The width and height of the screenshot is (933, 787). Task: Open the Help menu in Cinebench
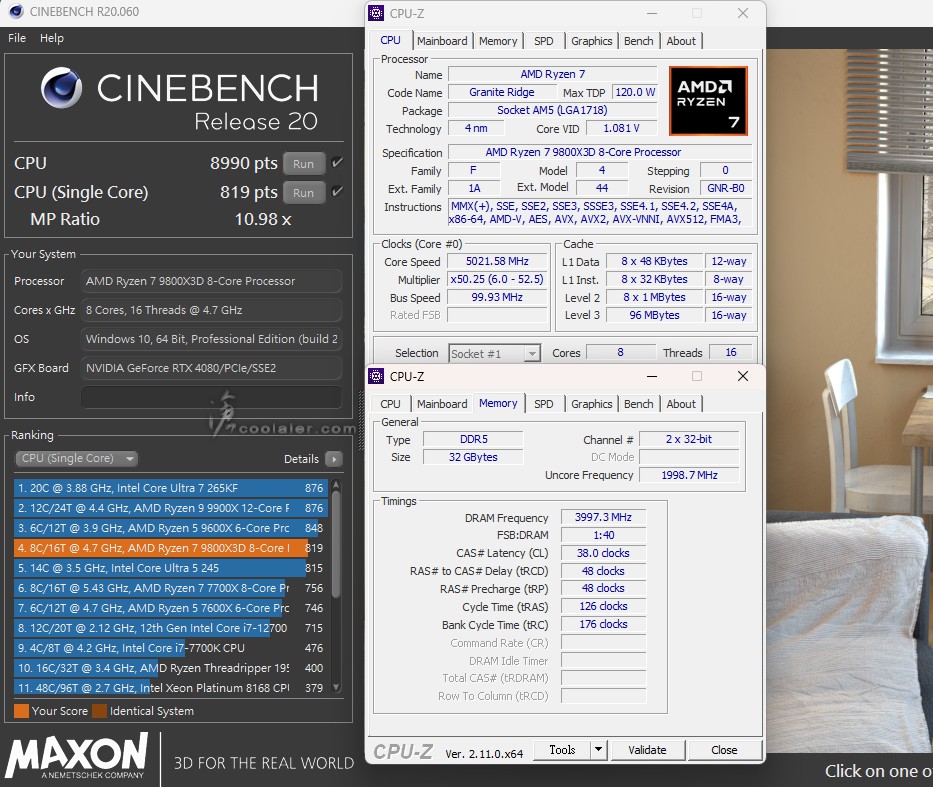tap(52, 38)
